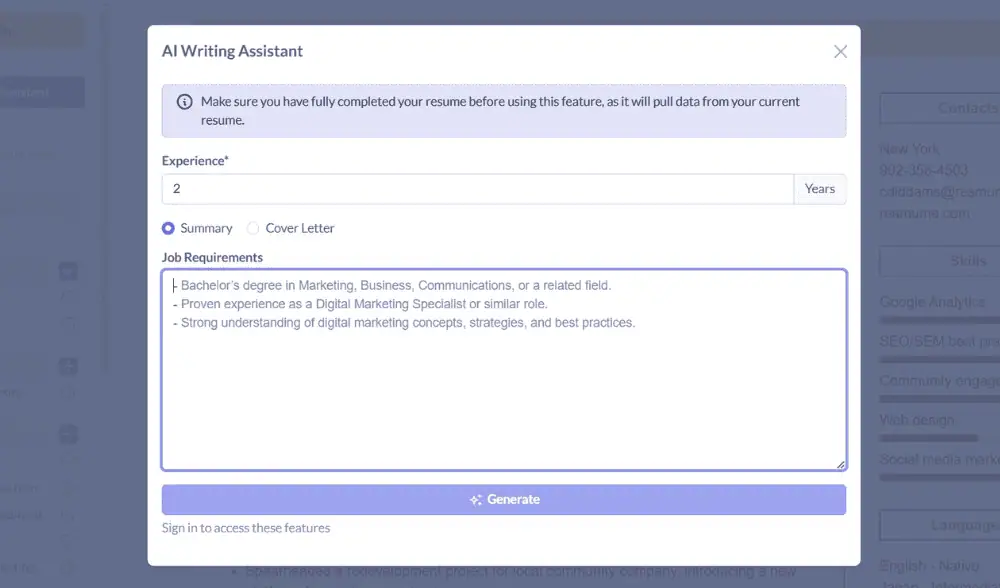Click the Google Analytics skill level bar
The image size is (1000, 588).
(938, 320)
